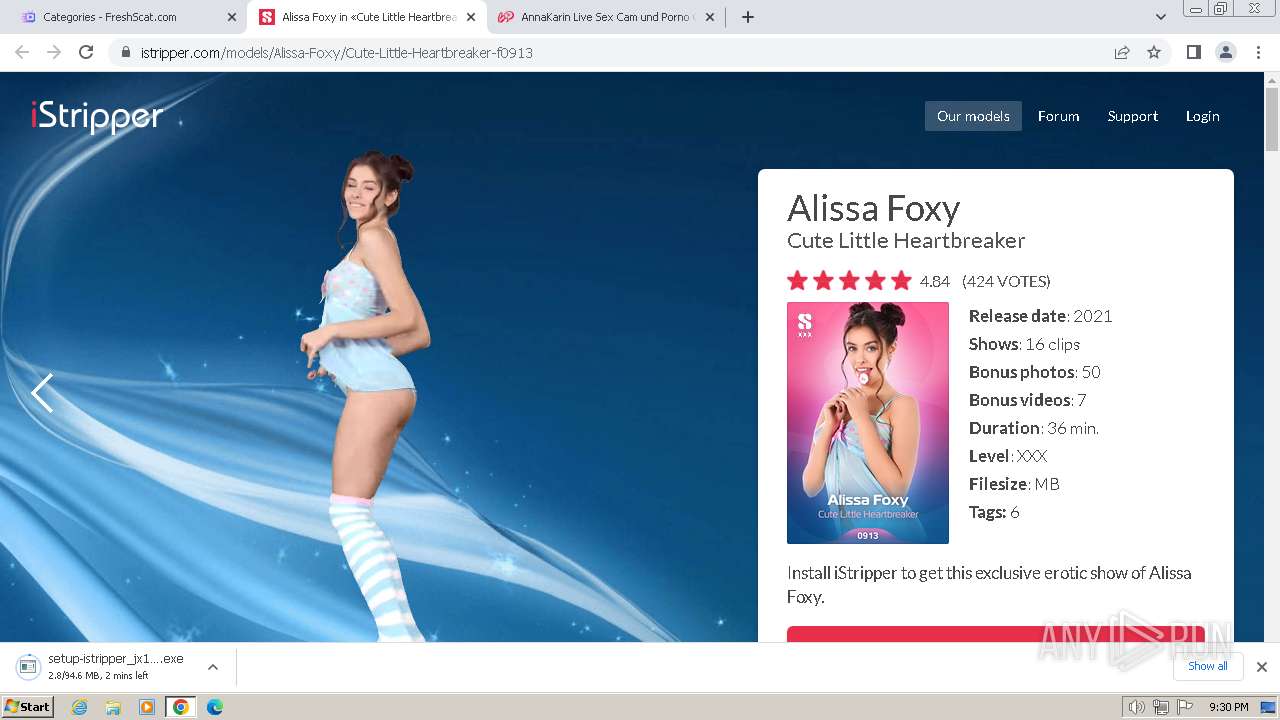Go to previous show with left arrow
Image resolution: width=1280 pixels, height=720 pixels.
[42, 393]
